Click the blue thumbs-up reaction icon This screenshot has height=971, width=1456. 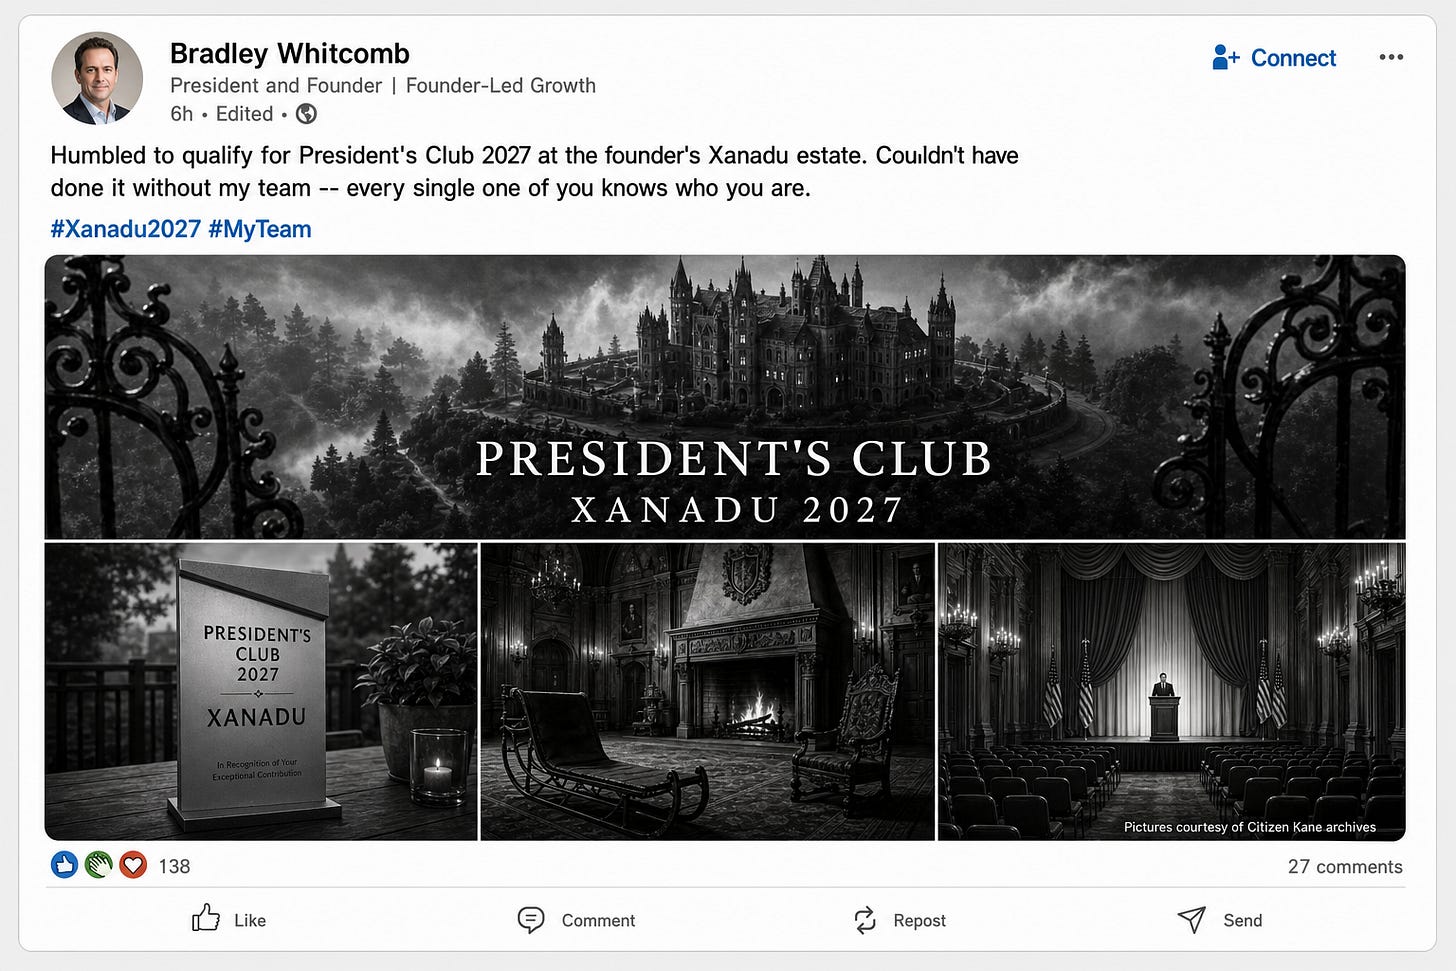coord(65,865)
